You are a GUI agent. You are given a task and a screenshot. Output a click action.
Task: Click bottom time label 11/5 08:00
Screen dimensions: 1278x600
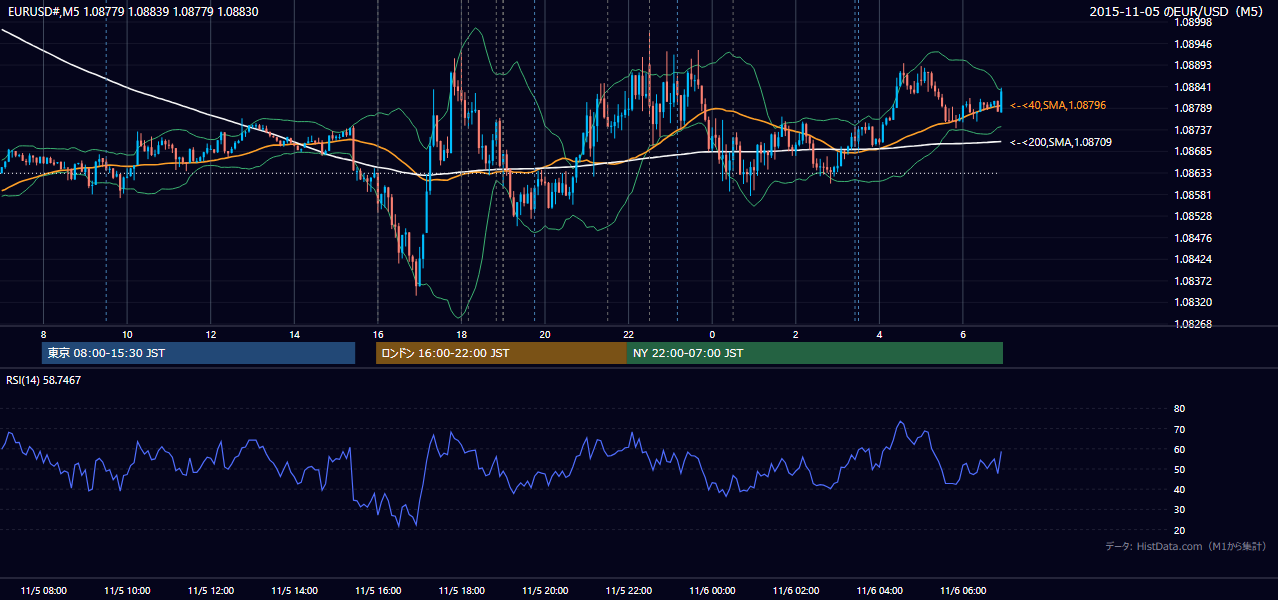point(43,591)
